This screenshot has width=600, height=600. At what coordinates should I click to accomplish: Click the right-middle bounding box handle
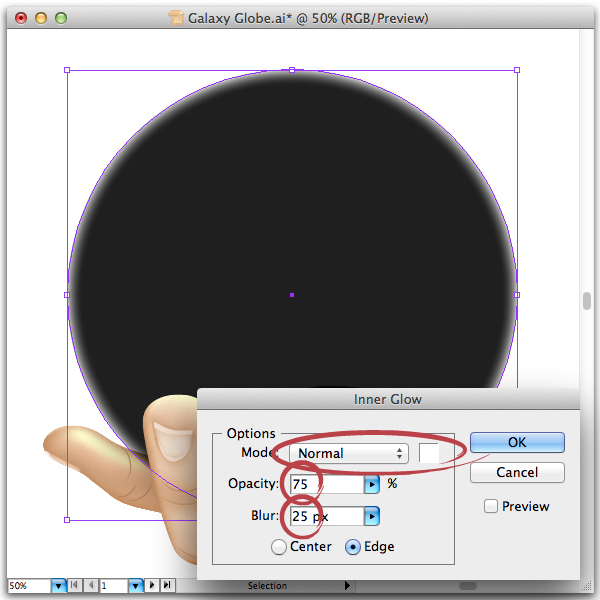517,295
